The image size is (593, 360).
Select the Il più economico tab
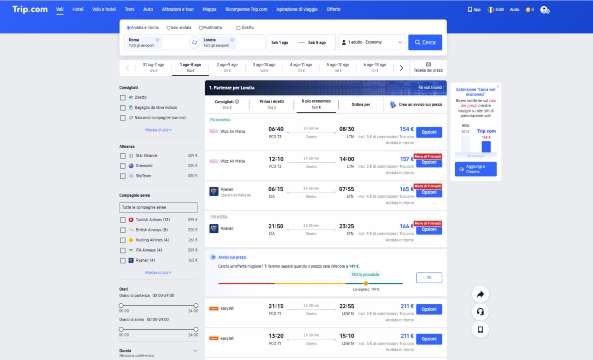[x=316, y=104]
